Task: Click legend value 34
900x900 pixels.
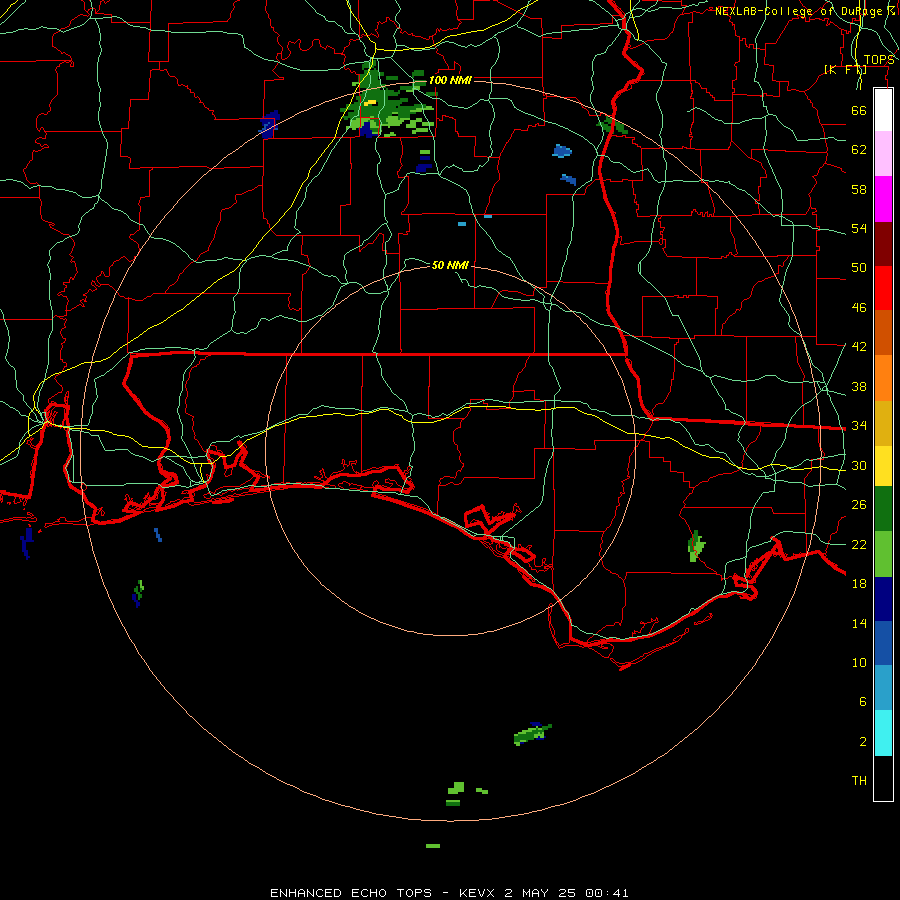Action: [x=859, y=426]
